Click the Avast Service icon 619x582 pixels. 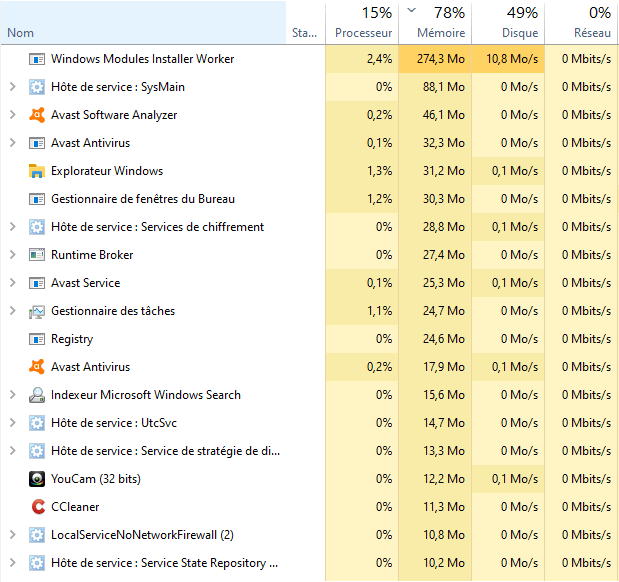point(37,283)
